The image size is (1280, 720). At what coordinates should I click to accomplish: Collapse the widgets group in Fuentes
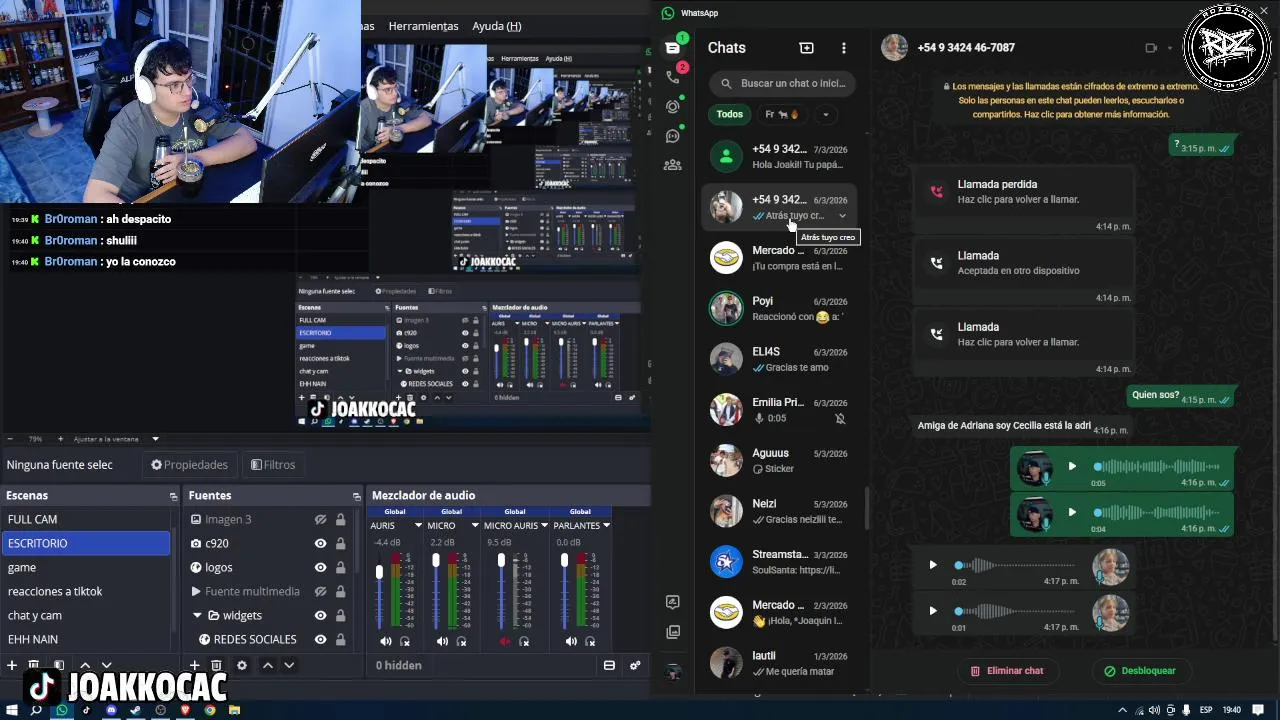point(197,615)
